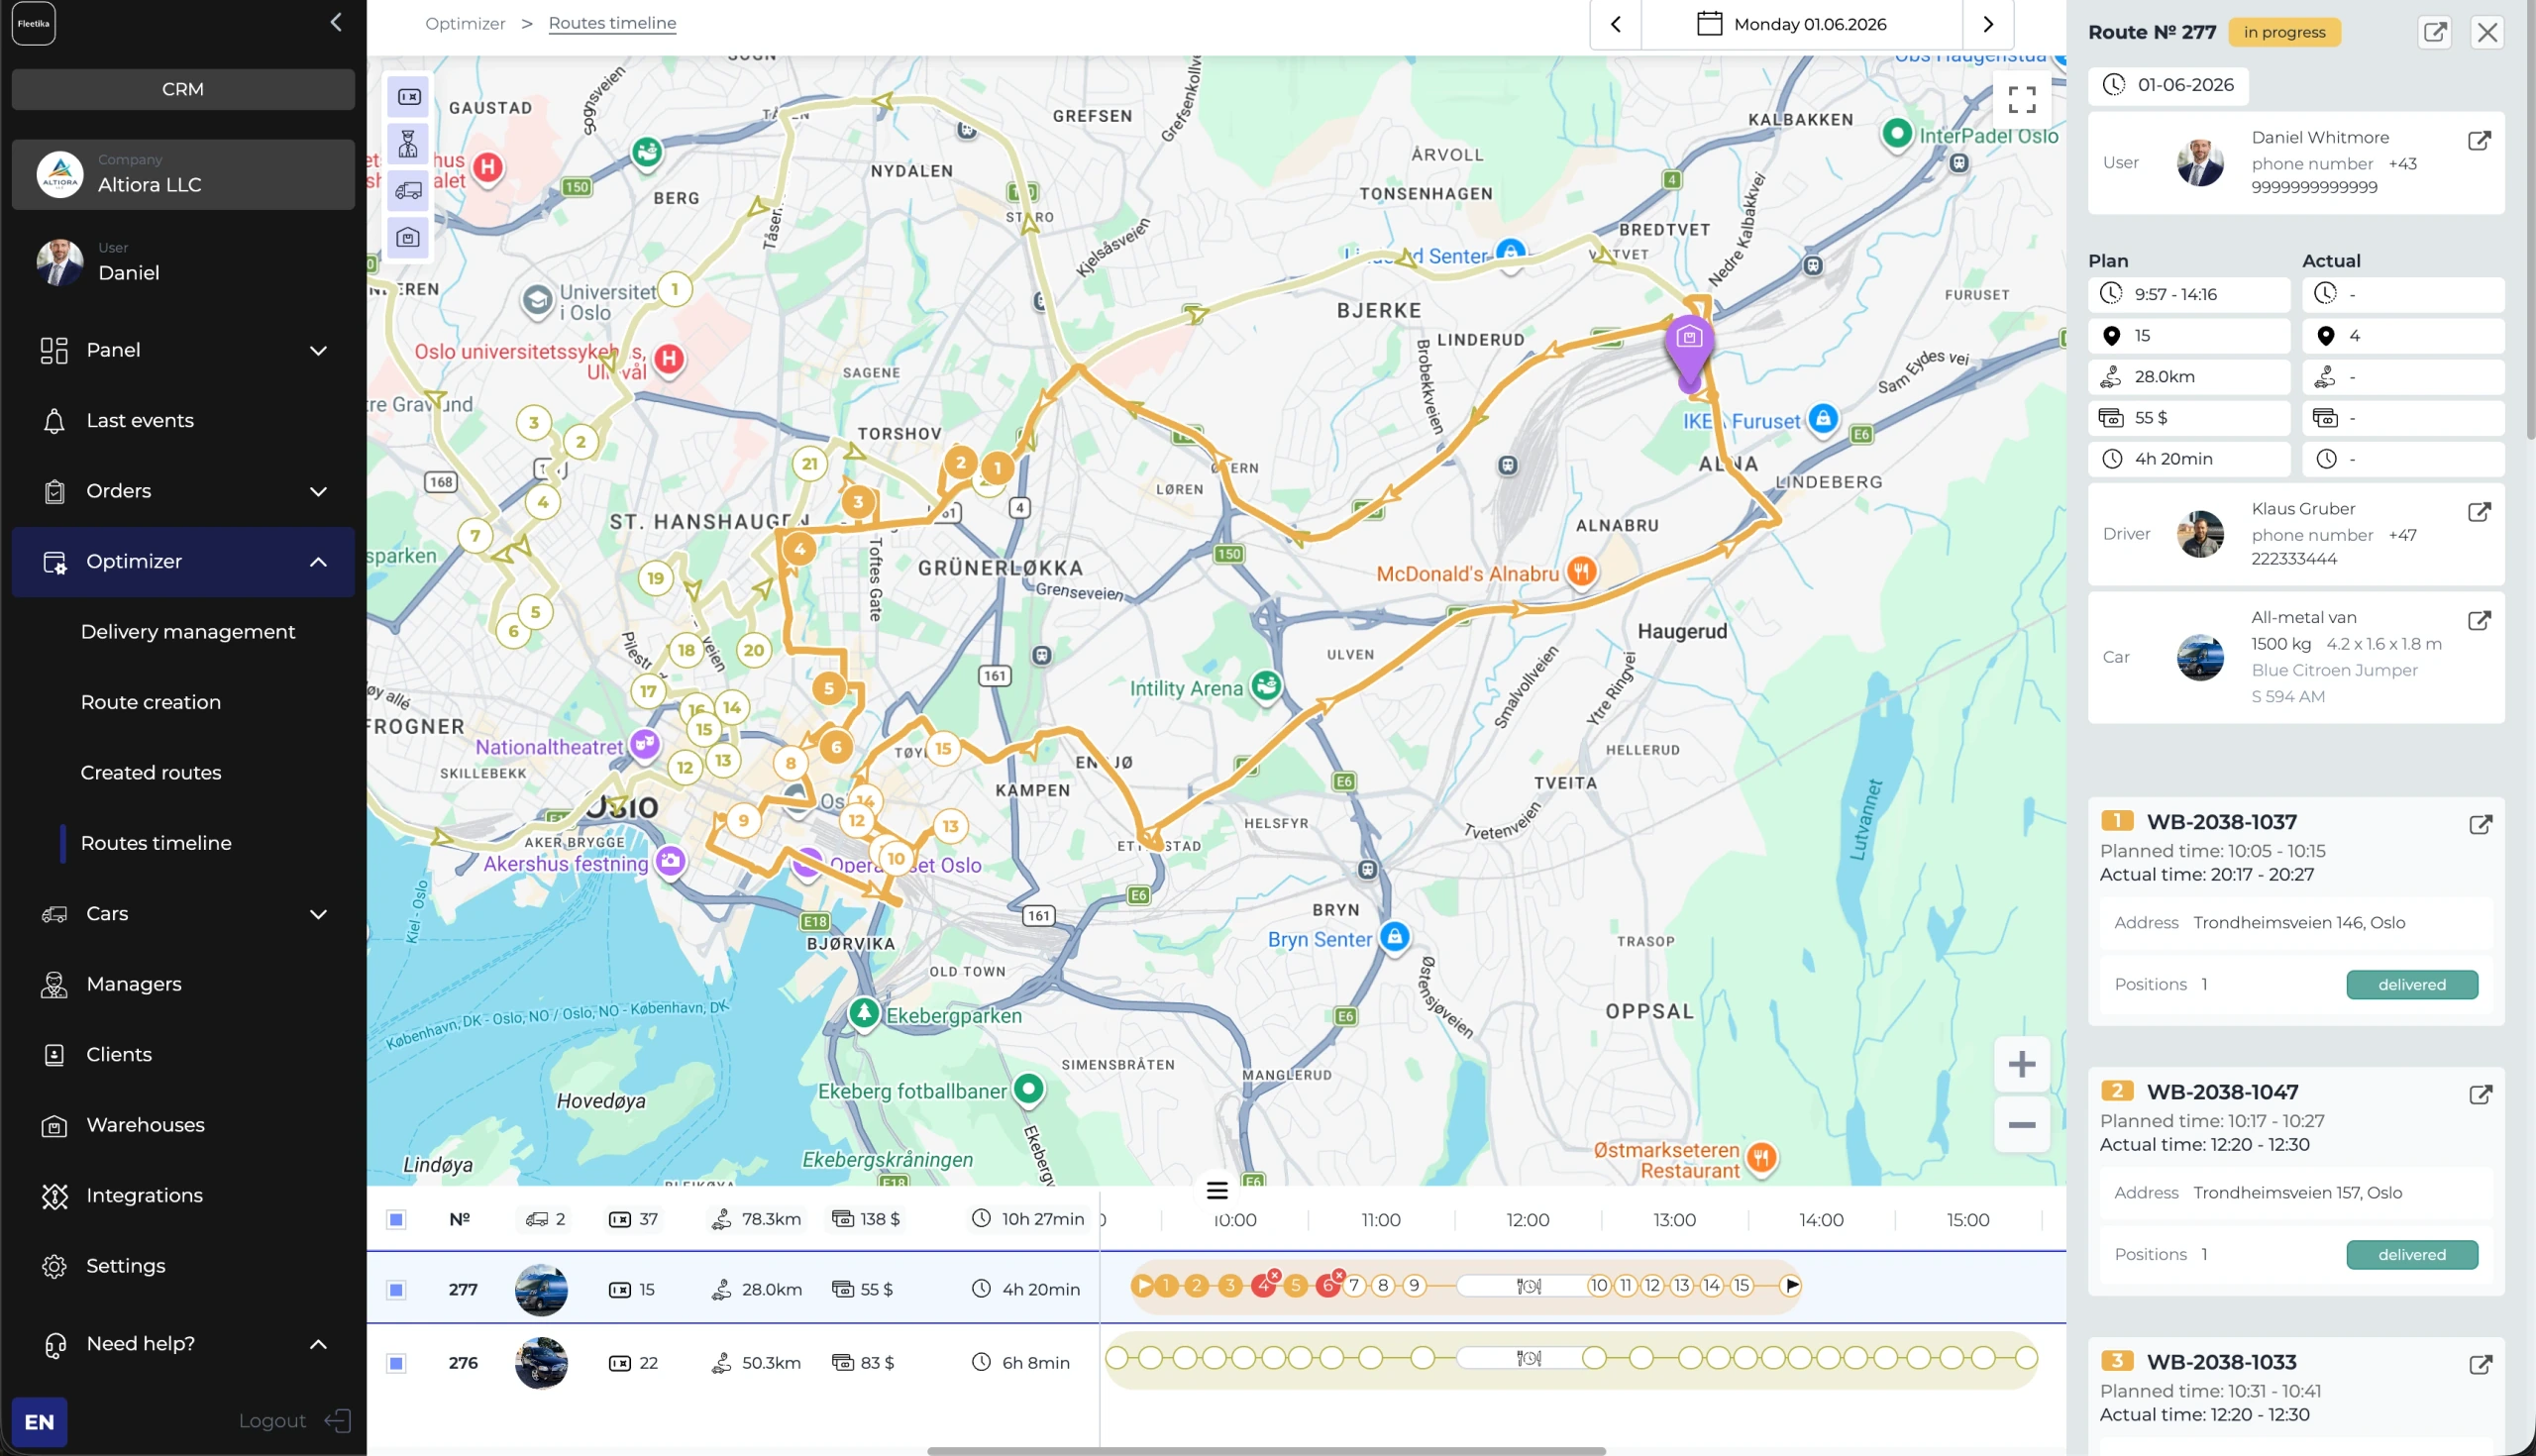Click map marker 21 near Torshov
Screen dimensions: 2536x1456
pos(810,464)
